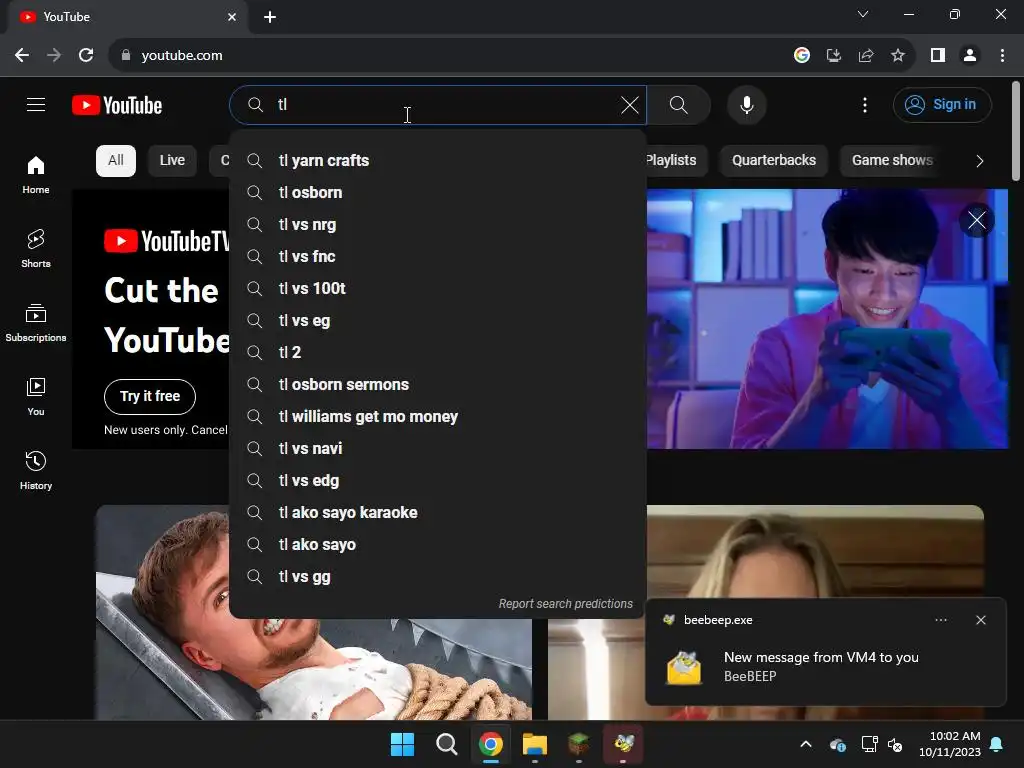Choose suggestion tl vs eg
1024x768 pixels.
[438, 321]
